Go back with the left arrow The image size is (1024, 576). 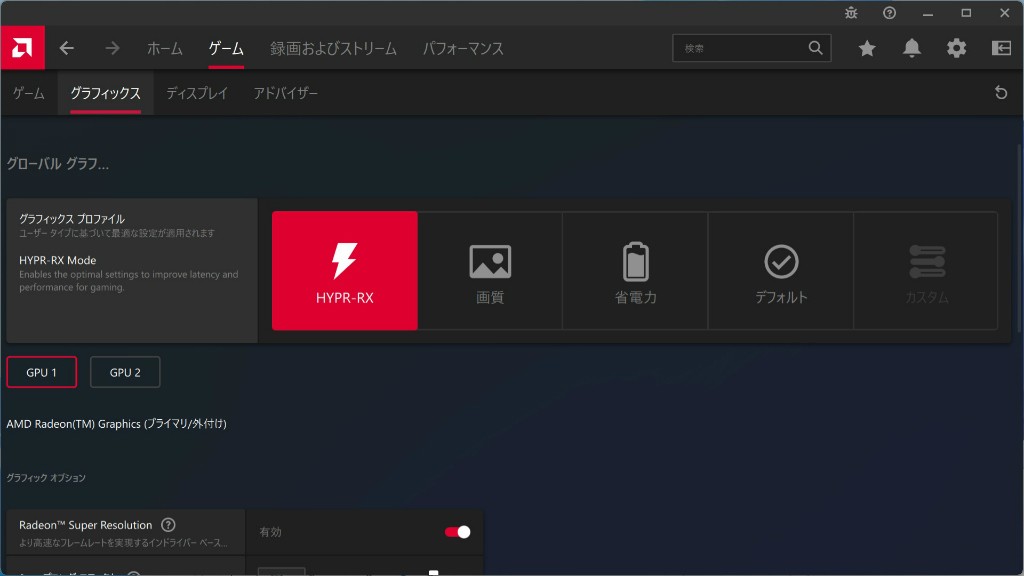point(67,48)
